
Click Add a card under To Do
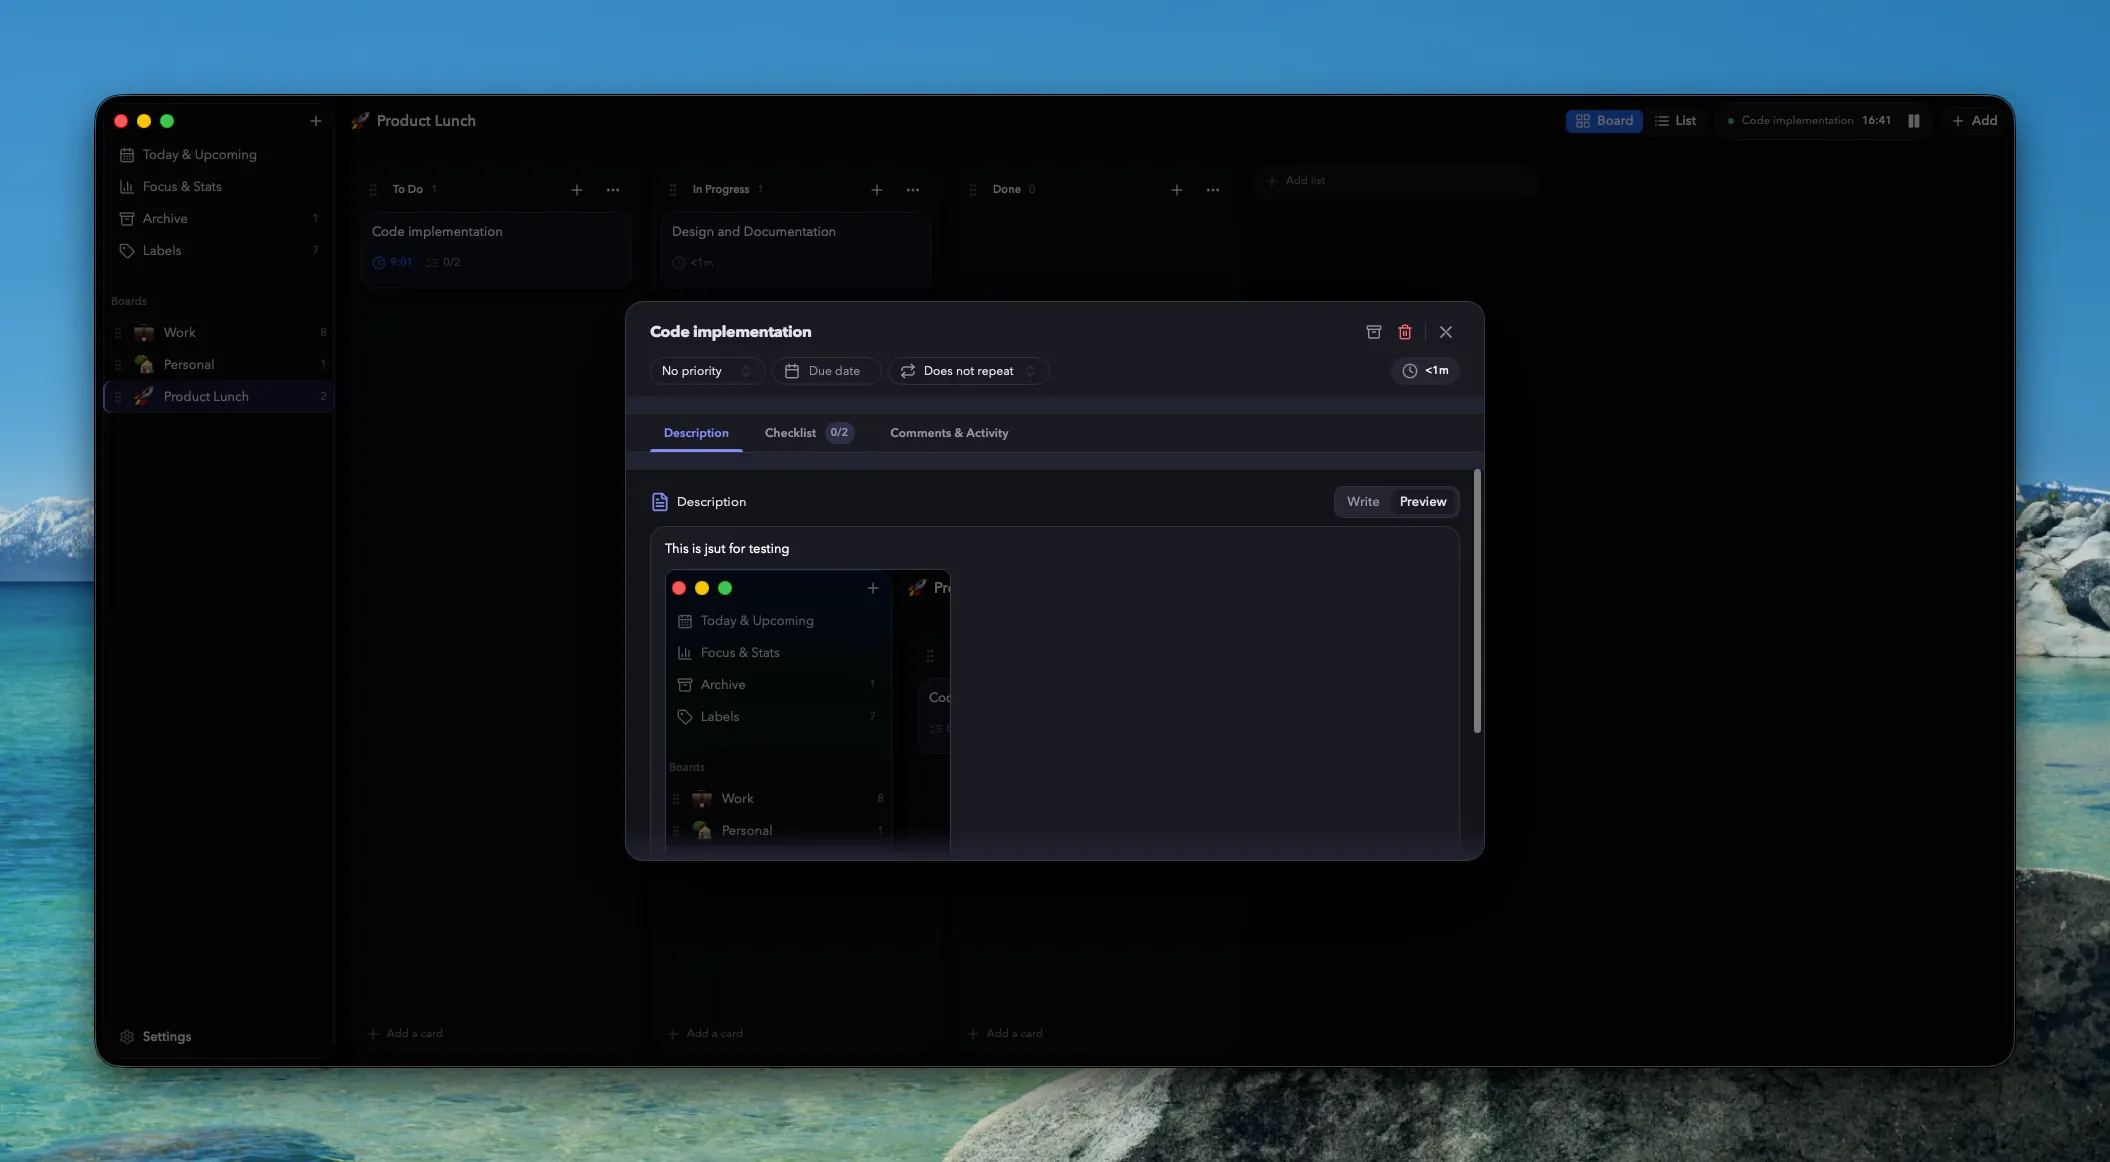coord(405,1034)
